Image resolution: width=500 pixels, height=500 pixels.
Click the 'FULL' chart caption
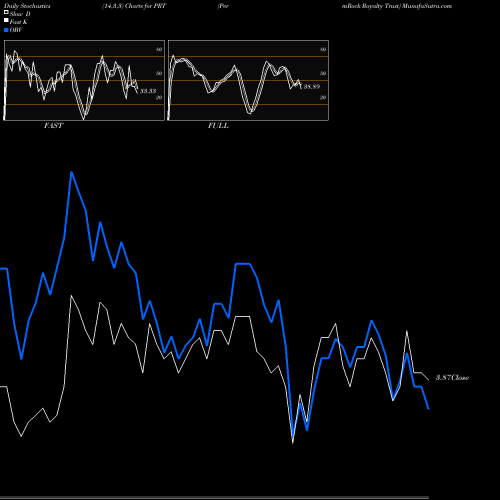point(218,126)
